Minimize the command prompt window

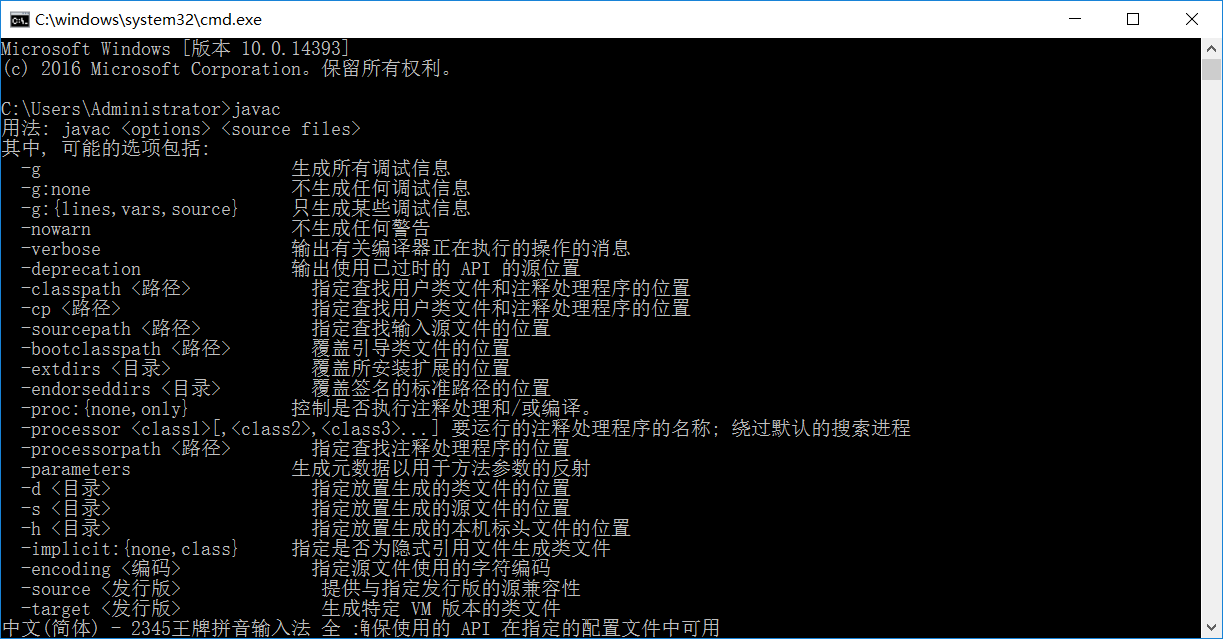[x=1074, y=19]
